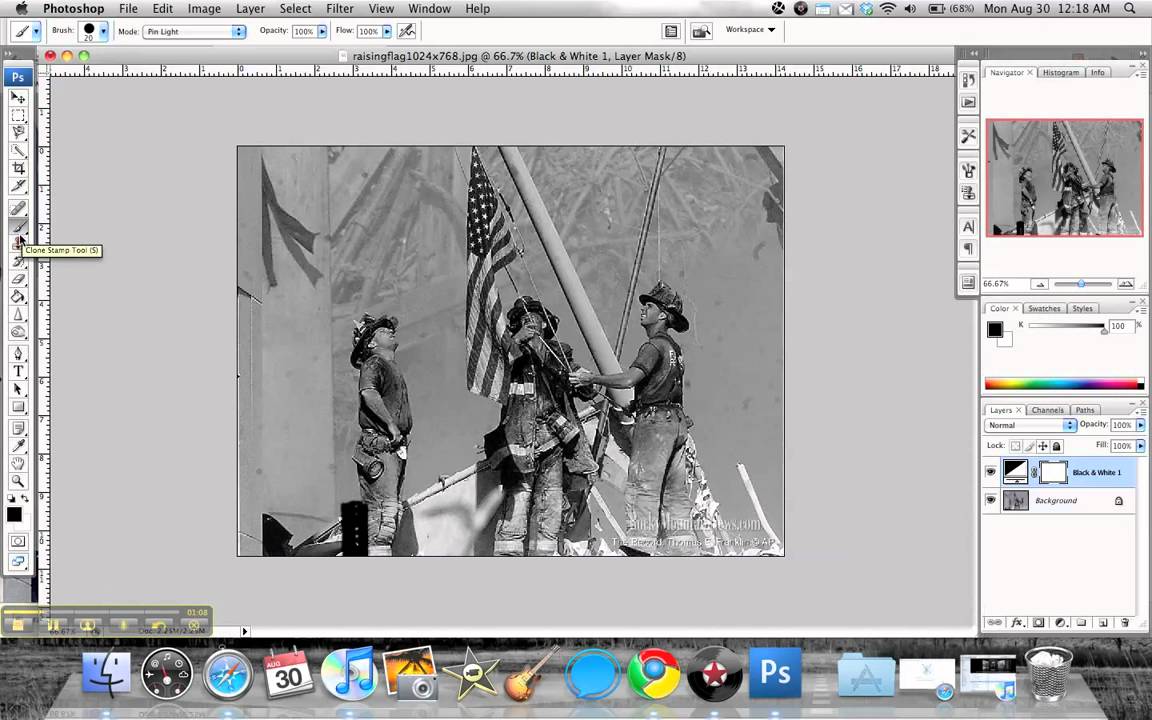The width and height of the screenshot is (1152, 720).
Task: Select the Pen tool
Action: (x=18, y=353)
